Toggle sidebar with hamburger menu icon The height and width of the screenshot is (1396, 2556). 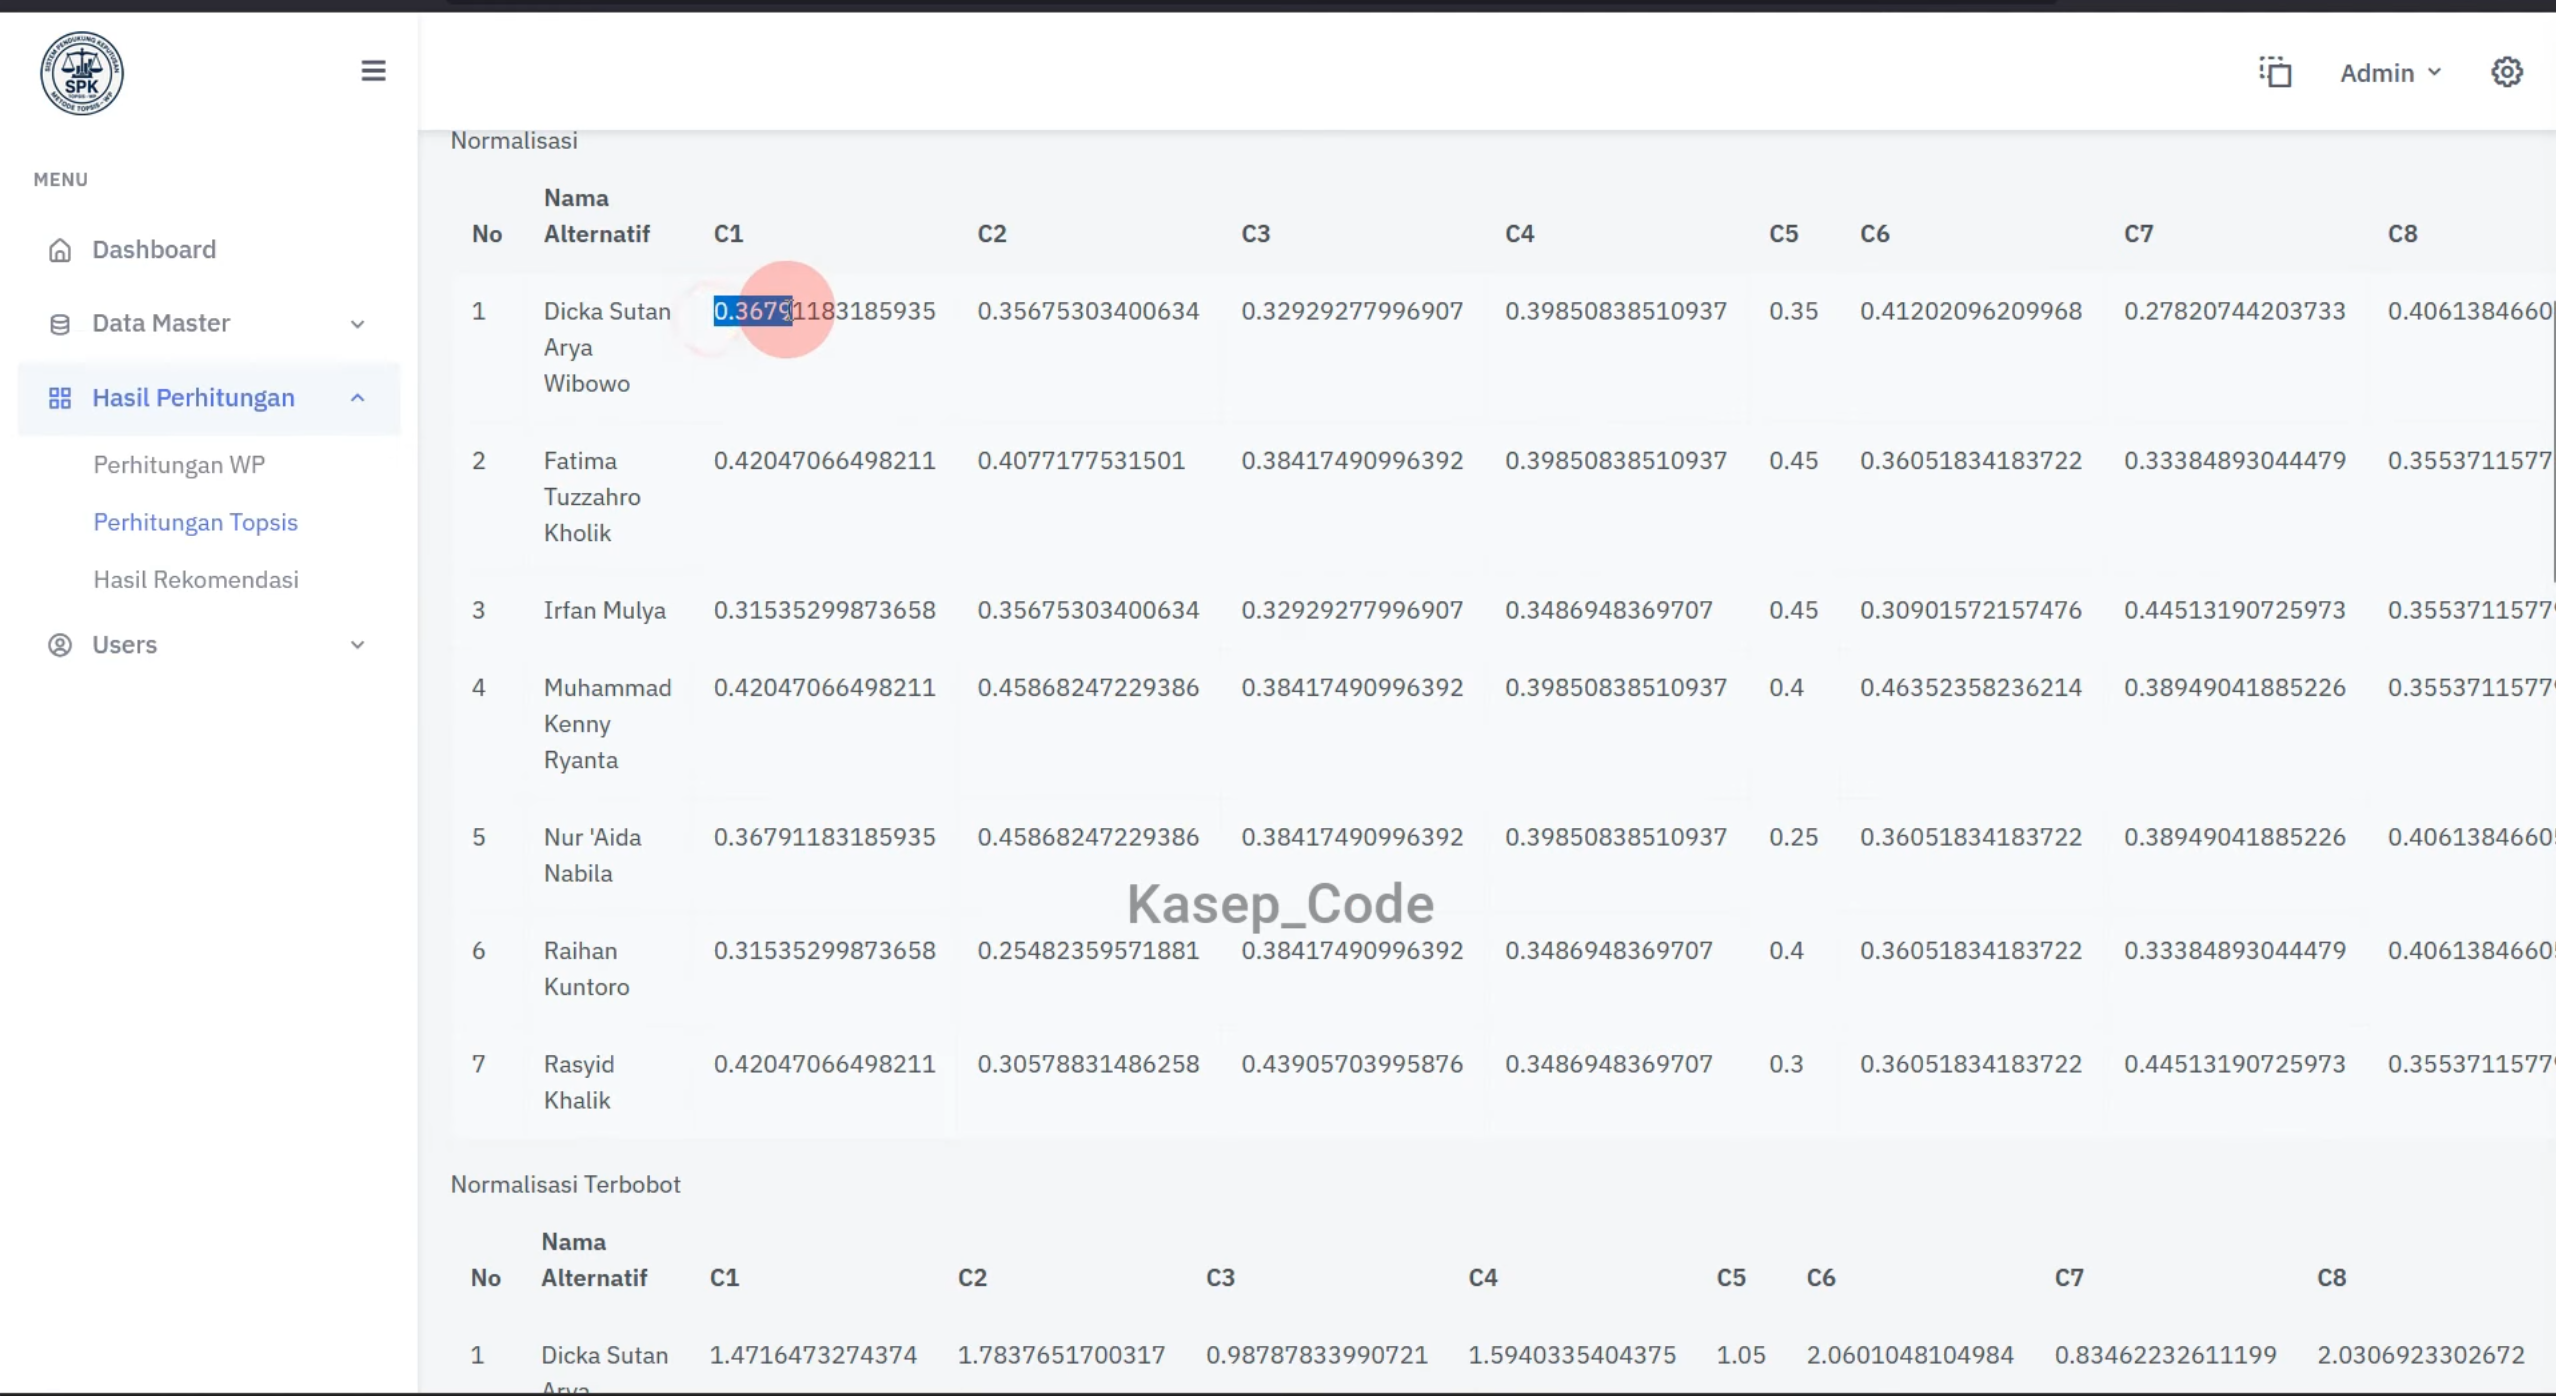coord(373,71)
